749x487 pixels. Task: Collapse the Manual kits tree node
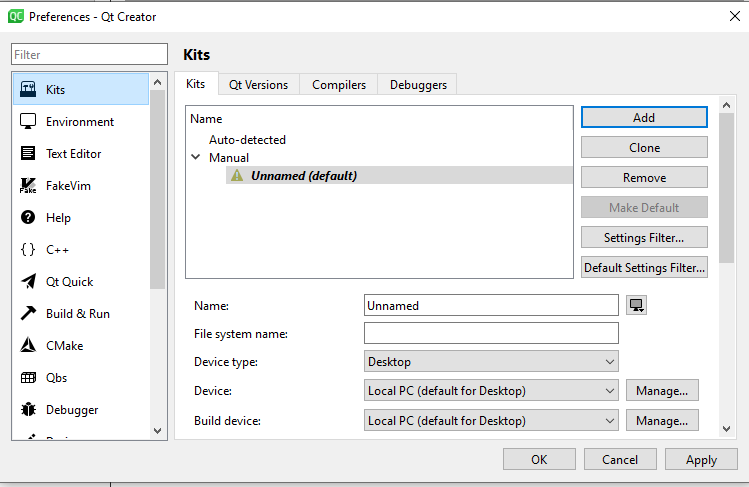pyautogui.click(x=196, y=158)
